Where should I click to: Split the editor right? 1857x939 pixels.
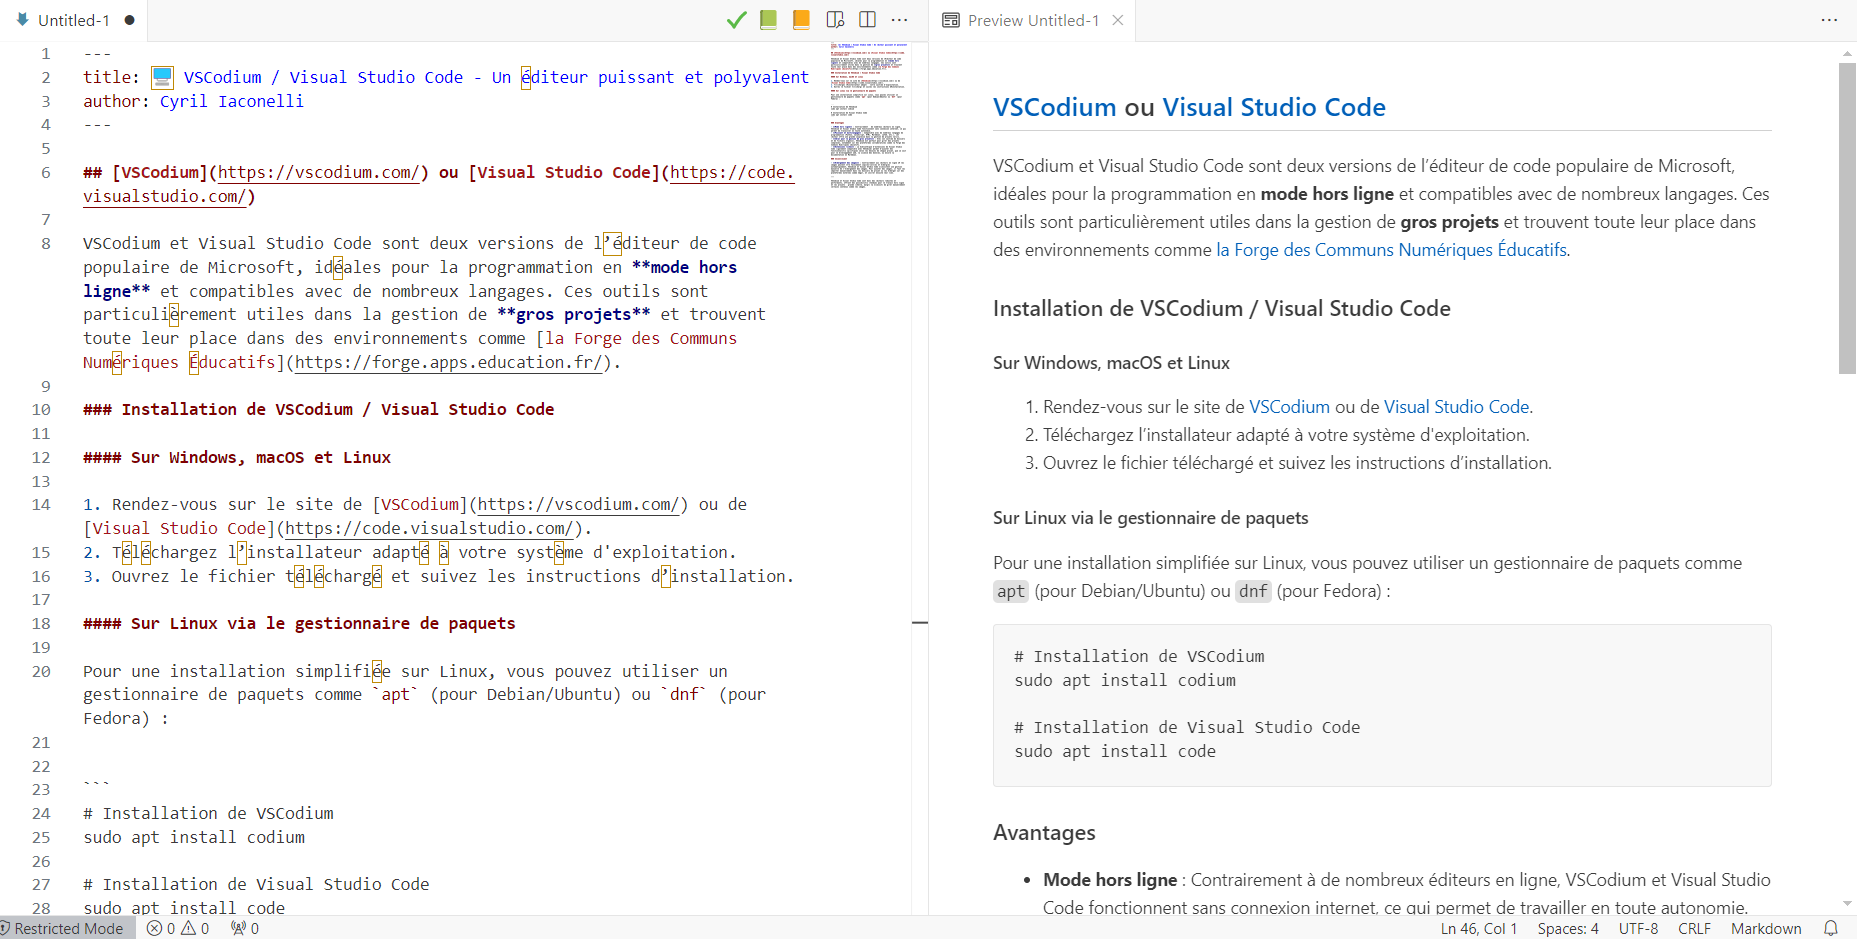coord(867,20)
